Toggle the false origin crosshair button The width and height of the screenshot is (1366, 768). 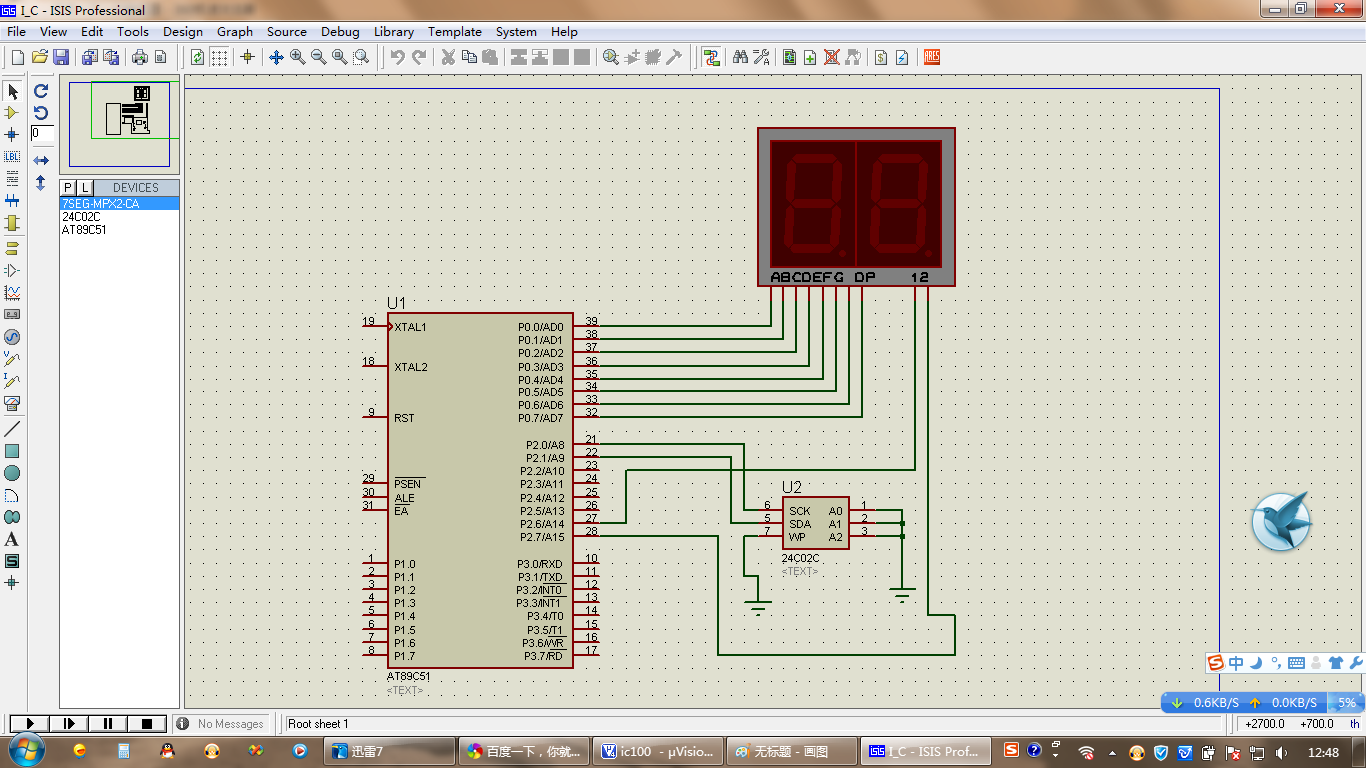tap(247, 57)
